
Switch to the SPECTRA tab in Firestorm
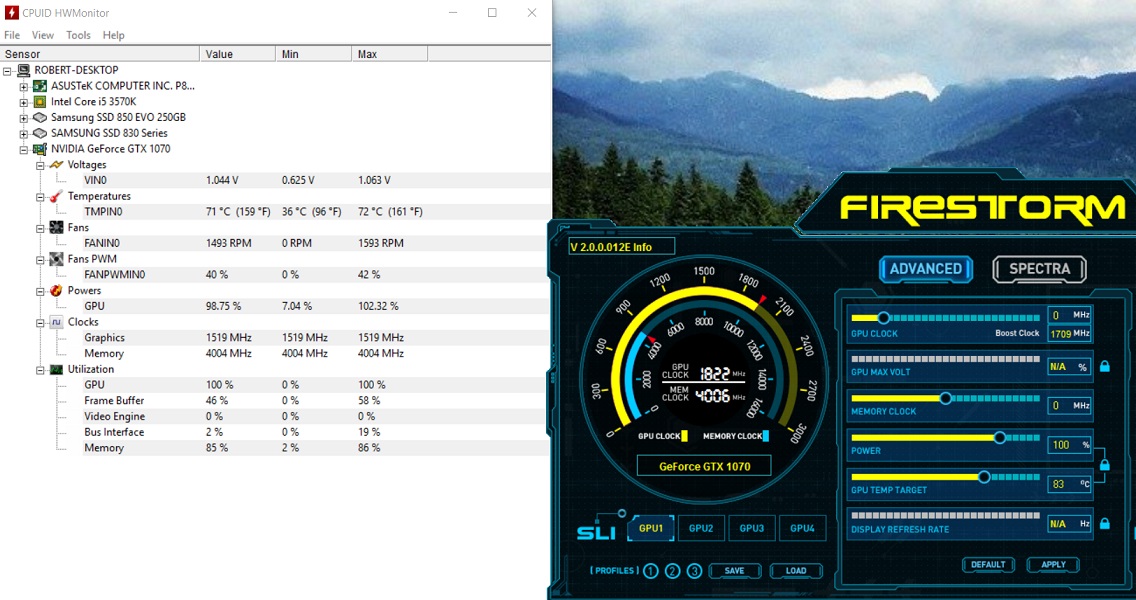click(x=1040, y=269)
